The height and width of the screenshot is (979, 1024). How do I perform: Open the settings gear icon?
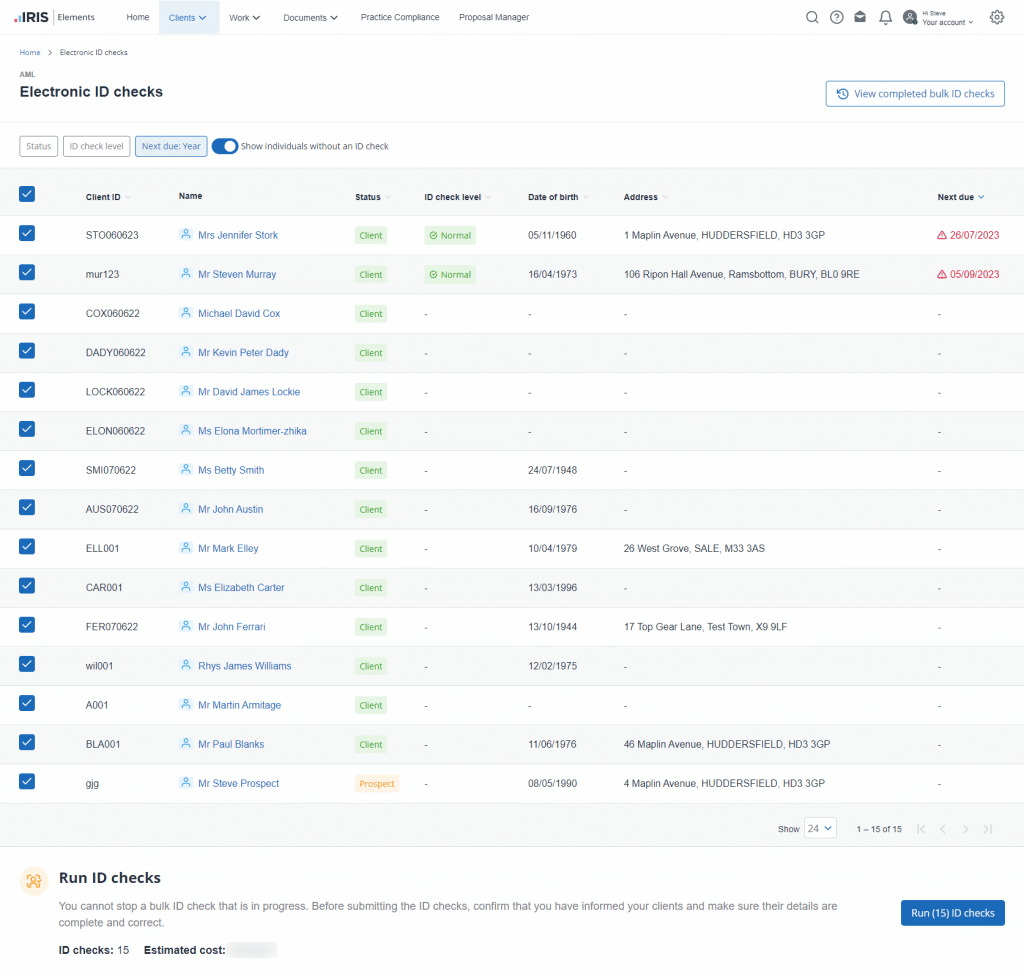996,17
